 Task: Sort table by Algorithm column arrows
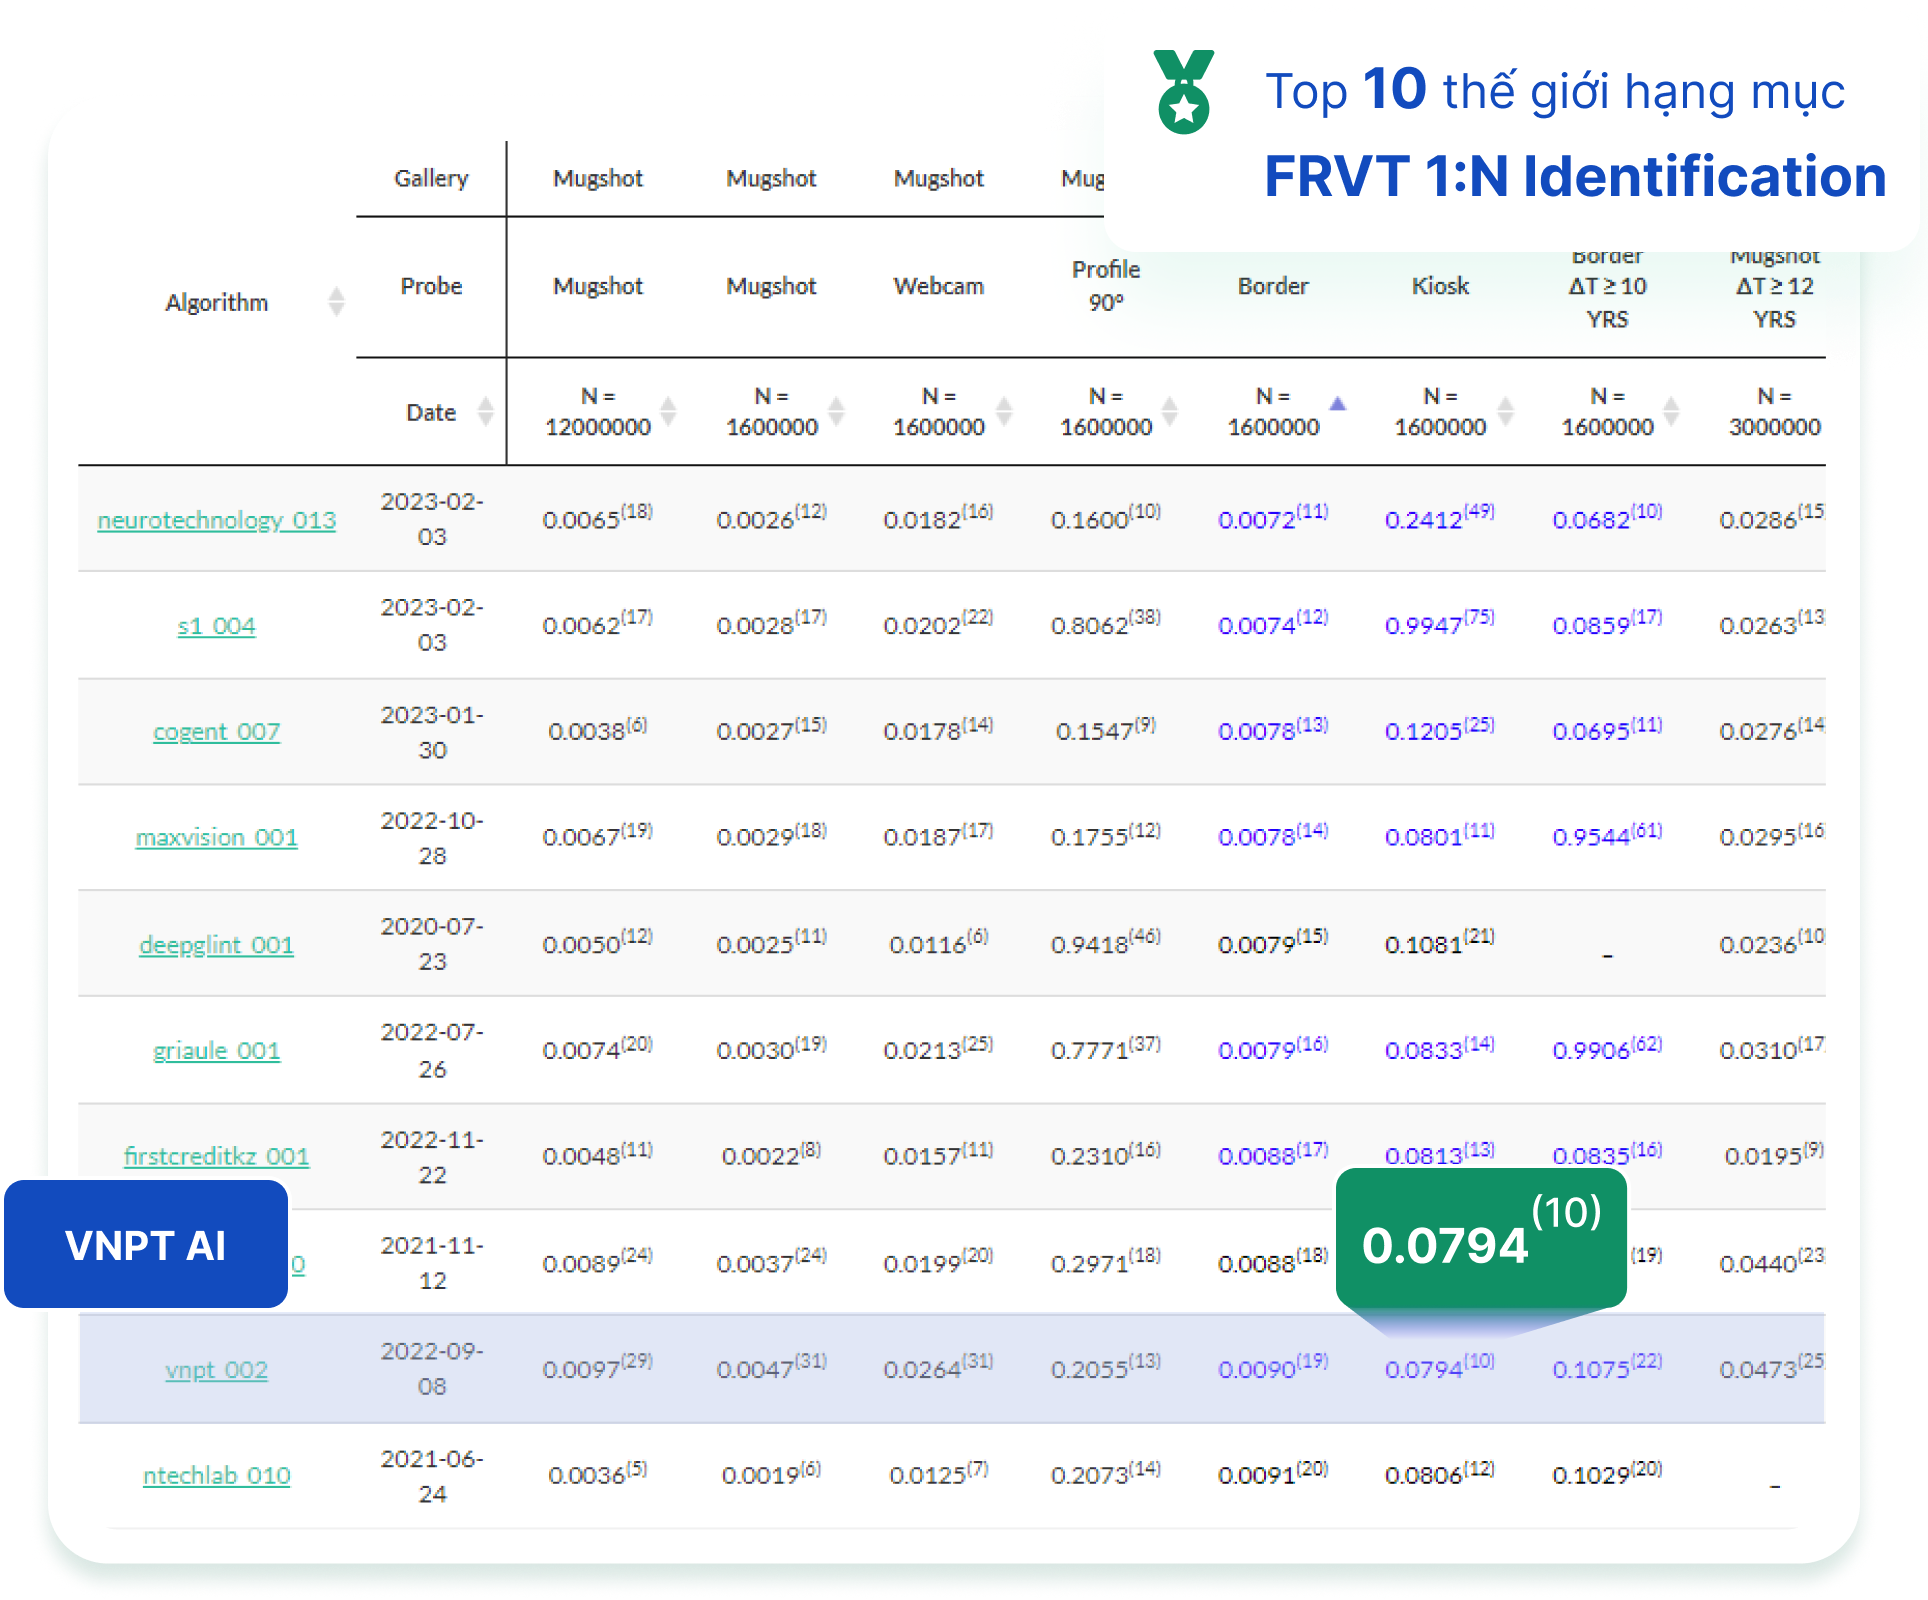(x=337, y=301)
